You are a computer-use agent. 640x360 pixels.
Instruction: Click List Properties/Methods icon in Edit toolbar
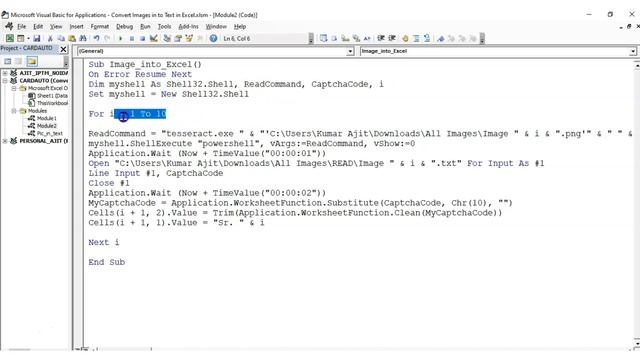[x=323, y=38]
